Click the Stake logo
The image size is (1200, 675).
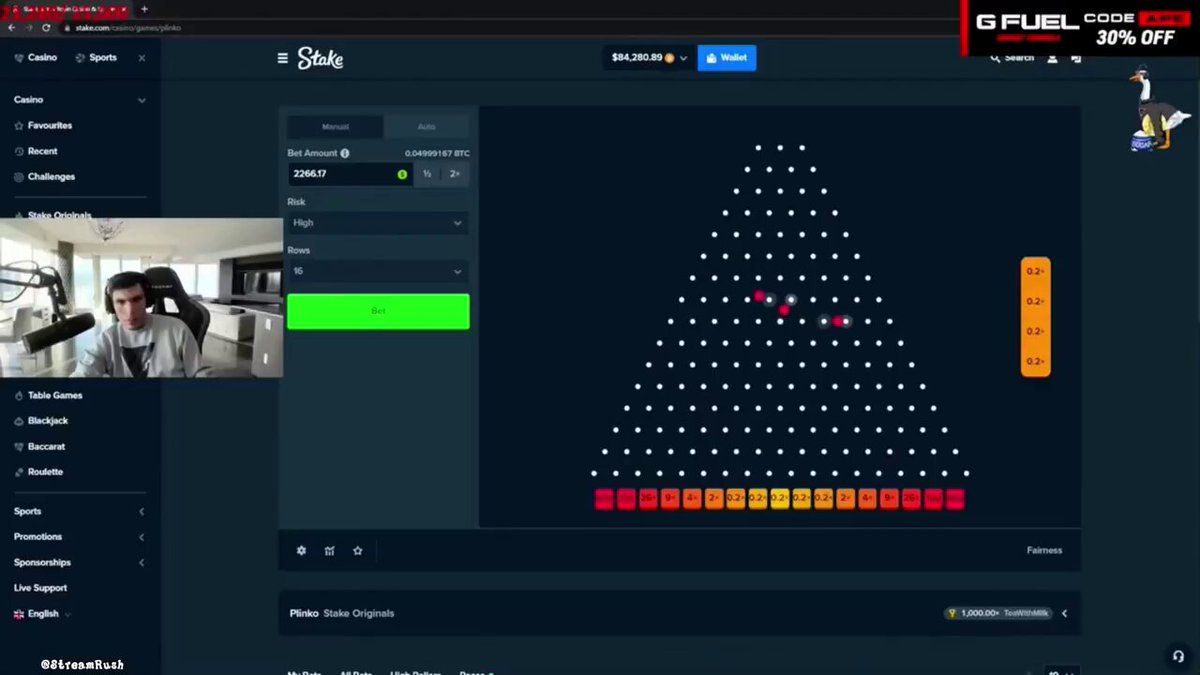click(x=320, y=59)
